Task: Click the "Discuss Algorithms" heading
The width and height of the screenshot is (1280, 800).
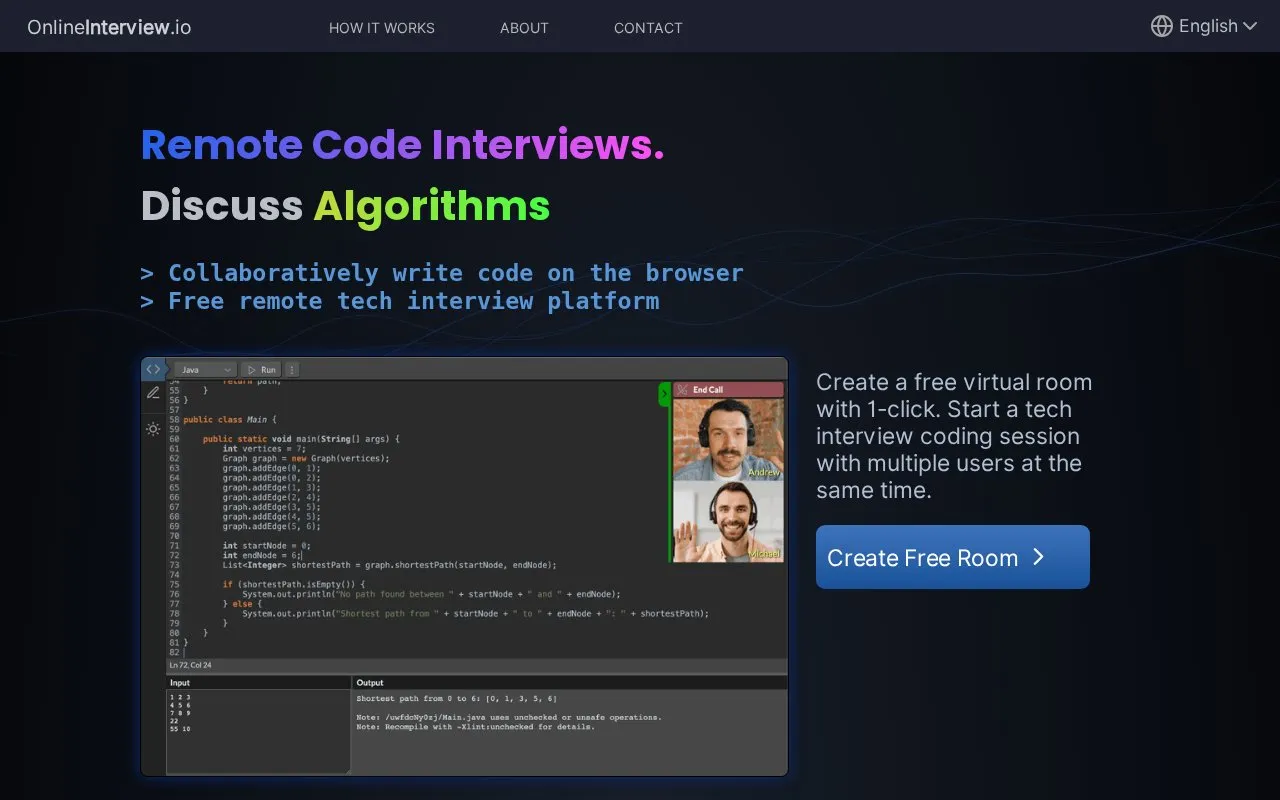Action: point(346,206)
